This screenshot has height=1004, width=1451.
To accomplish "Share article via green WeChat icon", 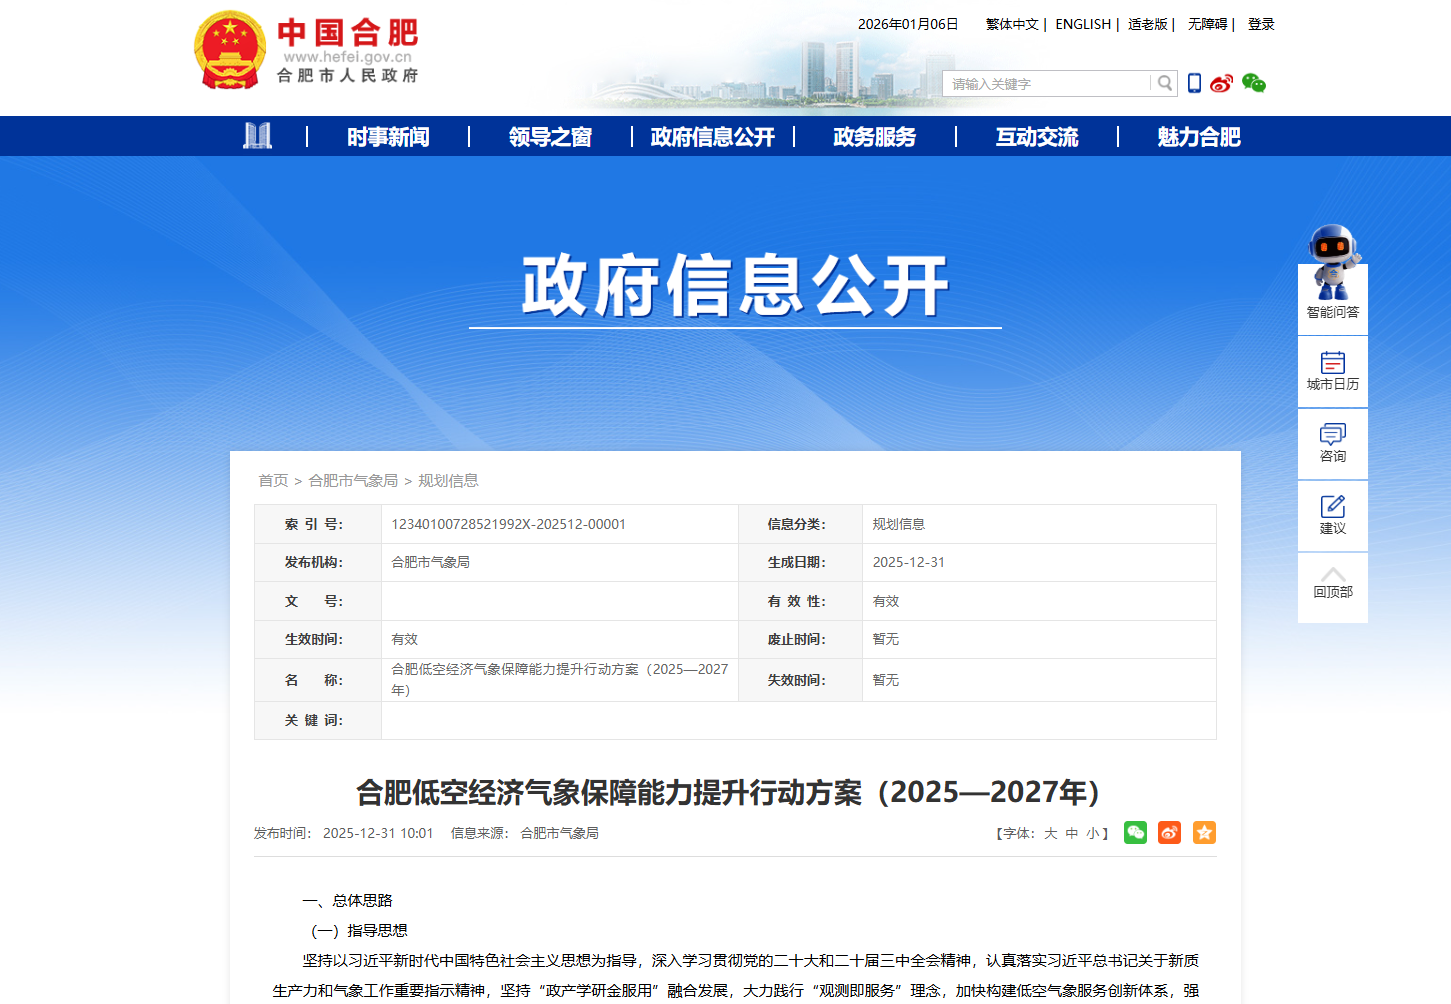I will (1135, 832).
